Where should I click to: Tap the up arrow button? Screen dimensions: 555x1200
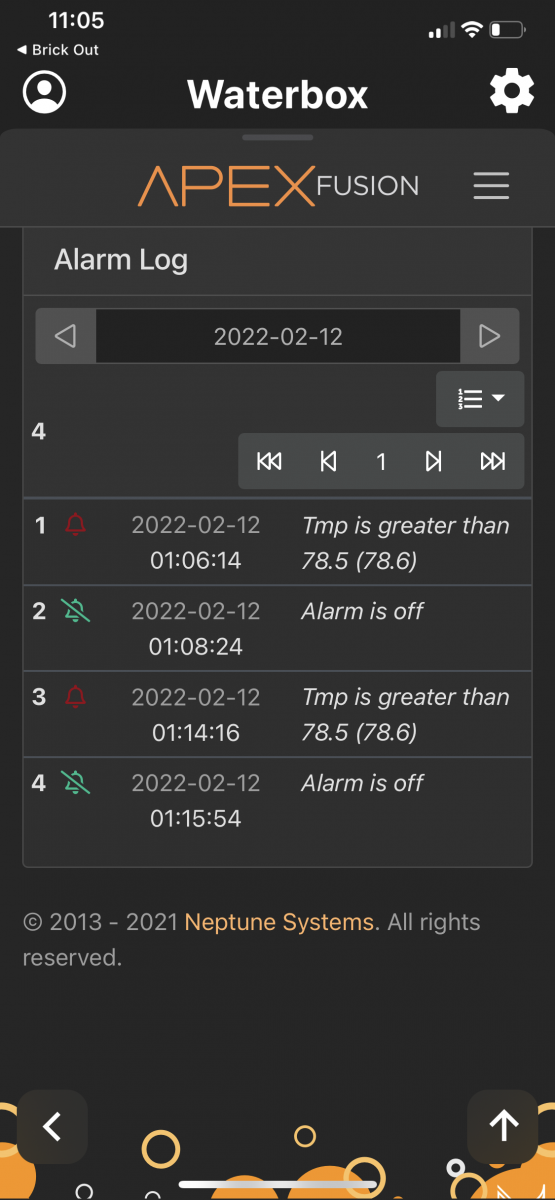coord(503,1127)
